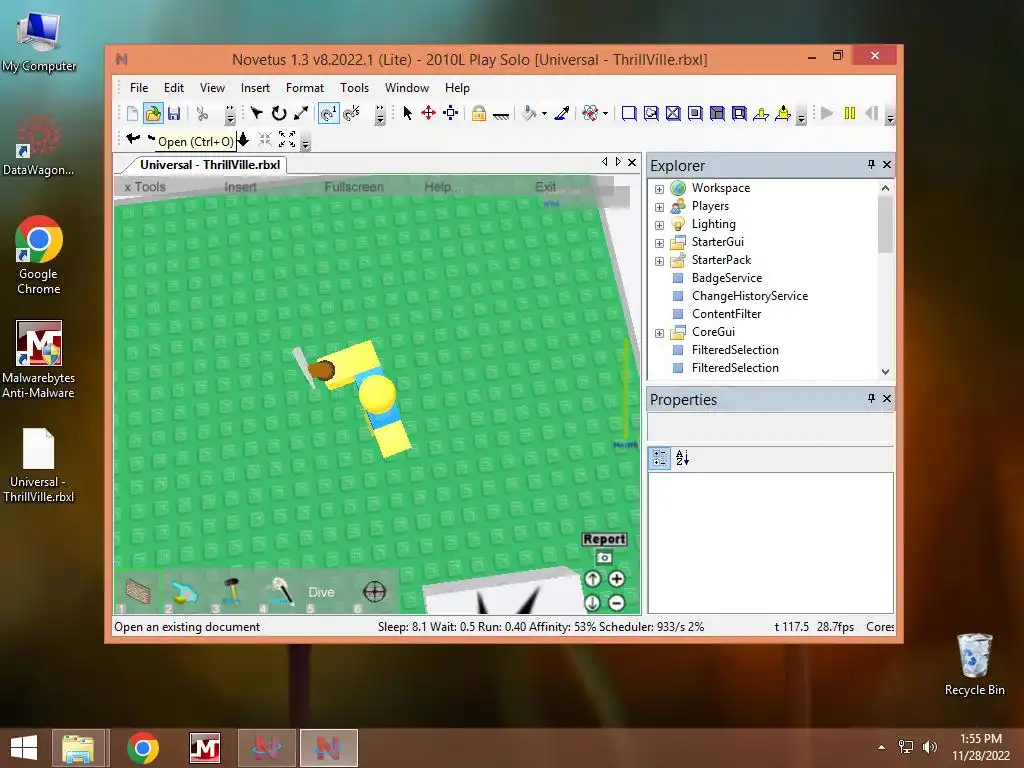This screenshot has height=768, width=1024.
Task: Click the zoom-extents expand arrows icon
Action: tap(287, 138)
